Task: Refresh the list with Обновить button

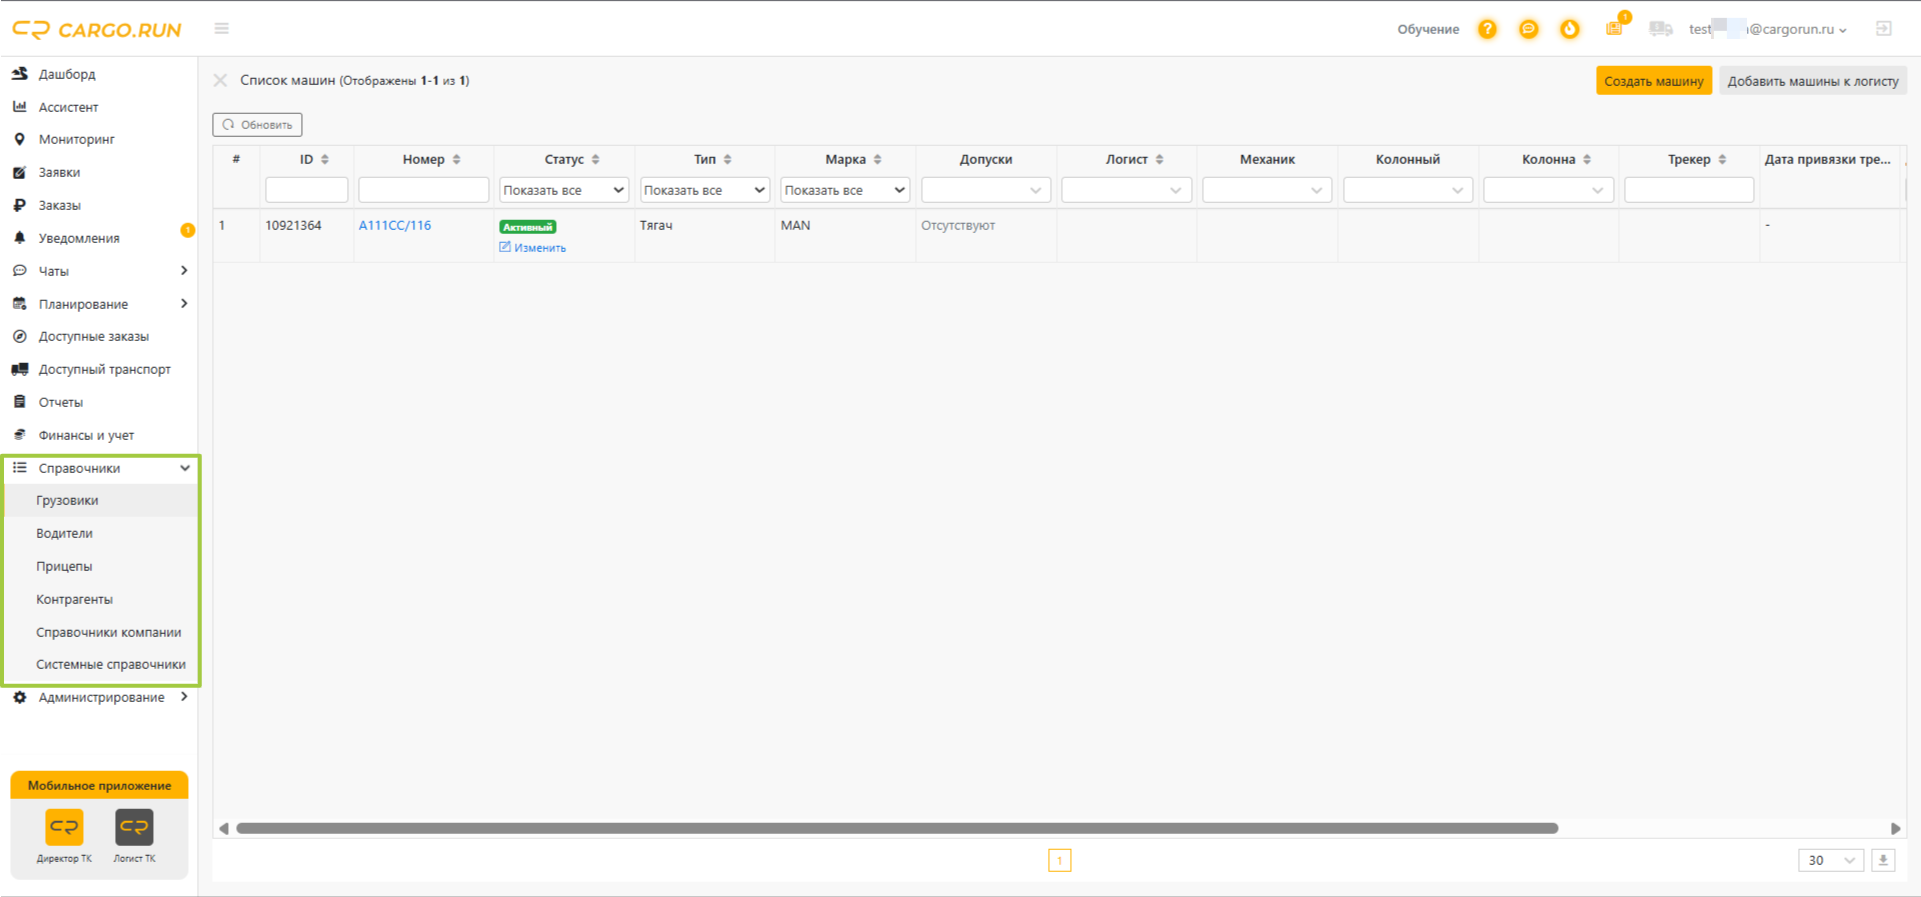Action: [x=257, y=125]
